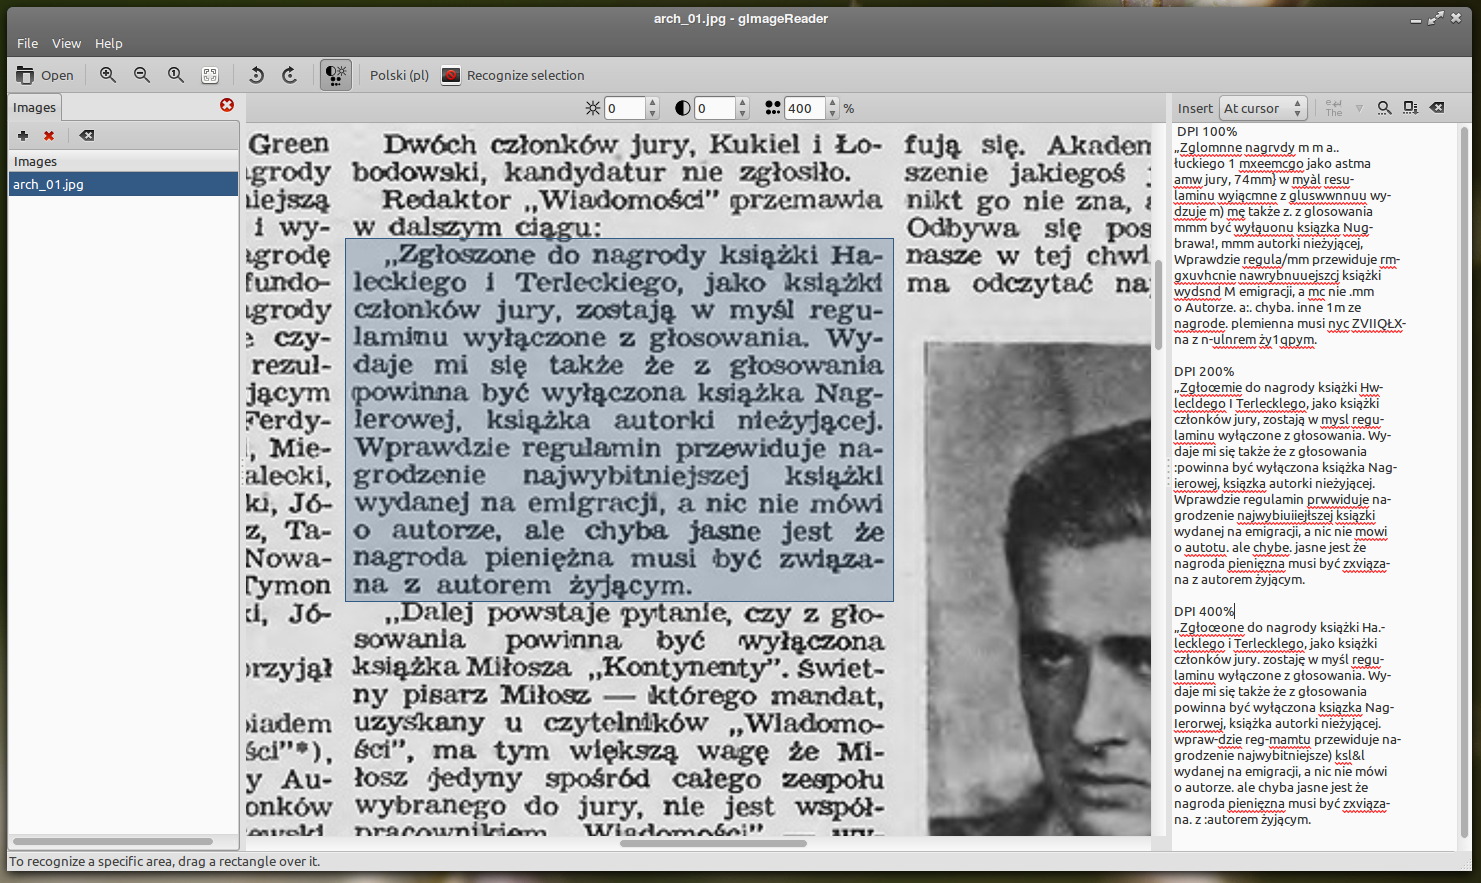Open the Insert At cursor dropdown
Screen dimensions: 1481x883
click(x=1263, y=108)
